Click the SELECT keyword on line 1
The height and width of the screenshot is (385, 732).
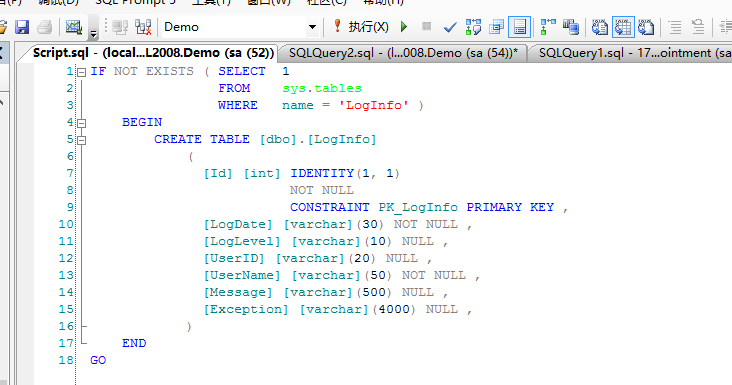[x=242, y=71]
